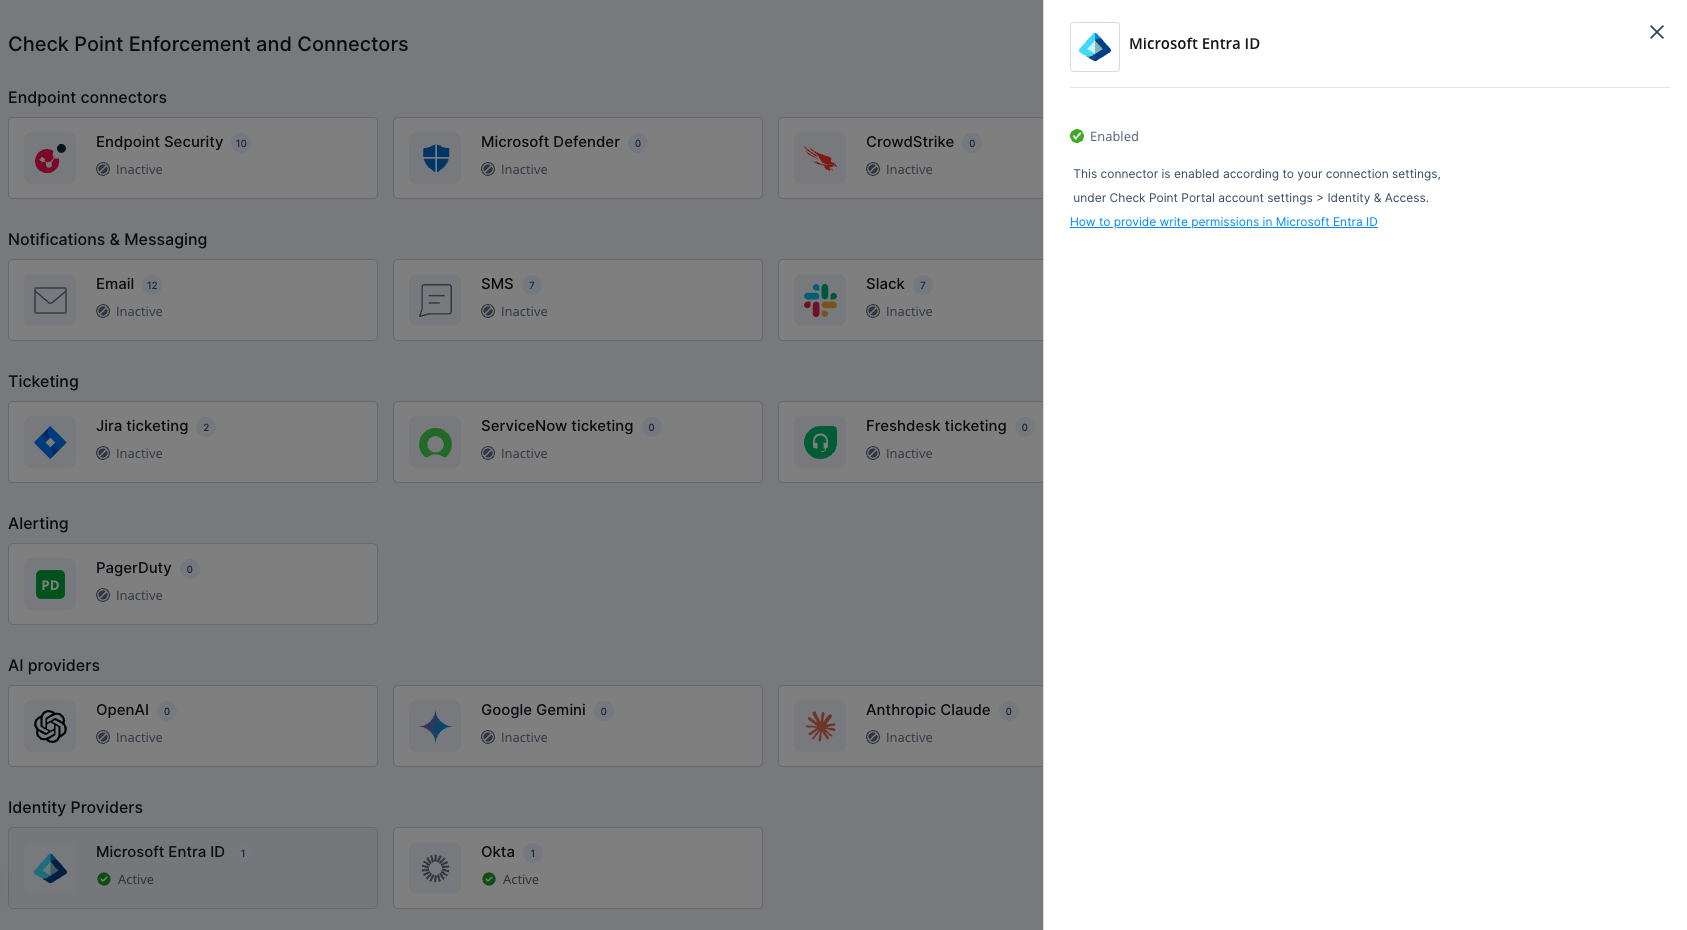Click the Microsoft Entra ID logo in panel header

(1095, 47)
